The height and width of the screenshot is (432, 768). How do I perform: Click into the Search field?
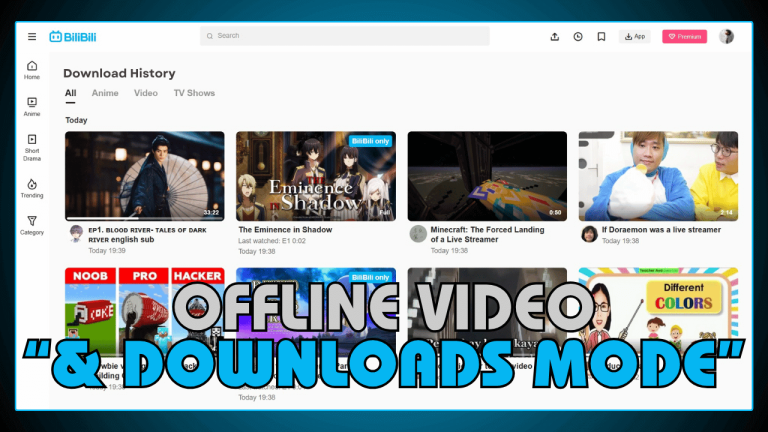tap(345, 36)
